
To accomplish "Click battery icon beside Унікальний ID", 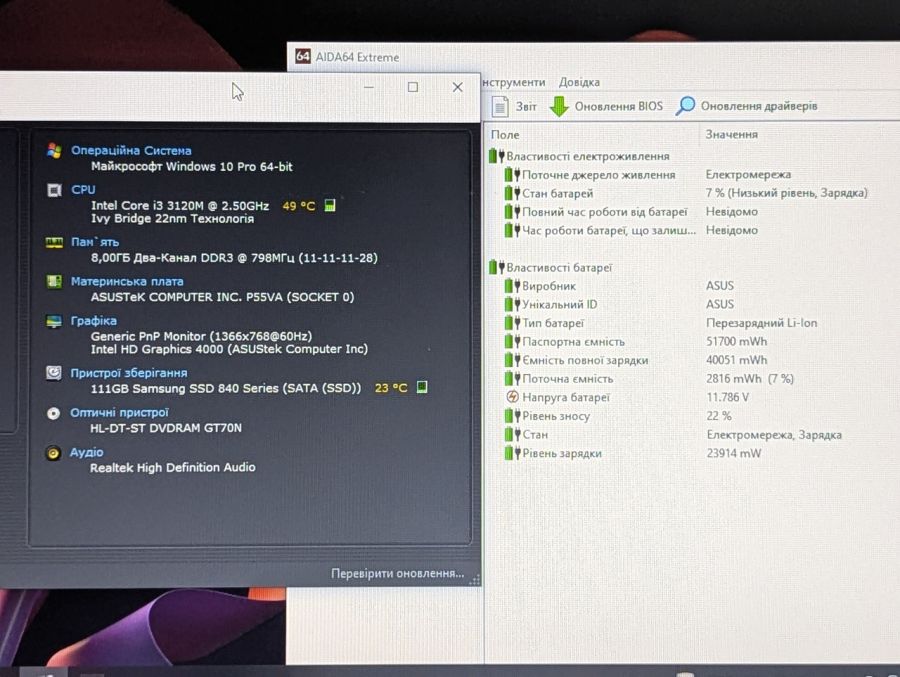I will point(512,304).
